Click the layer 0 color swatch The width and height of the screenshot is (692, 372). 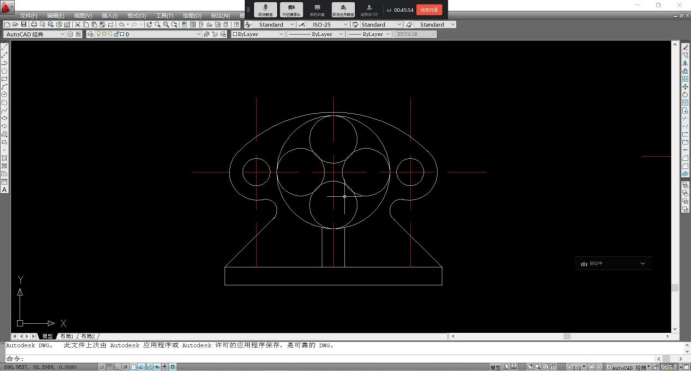(122, 34)
